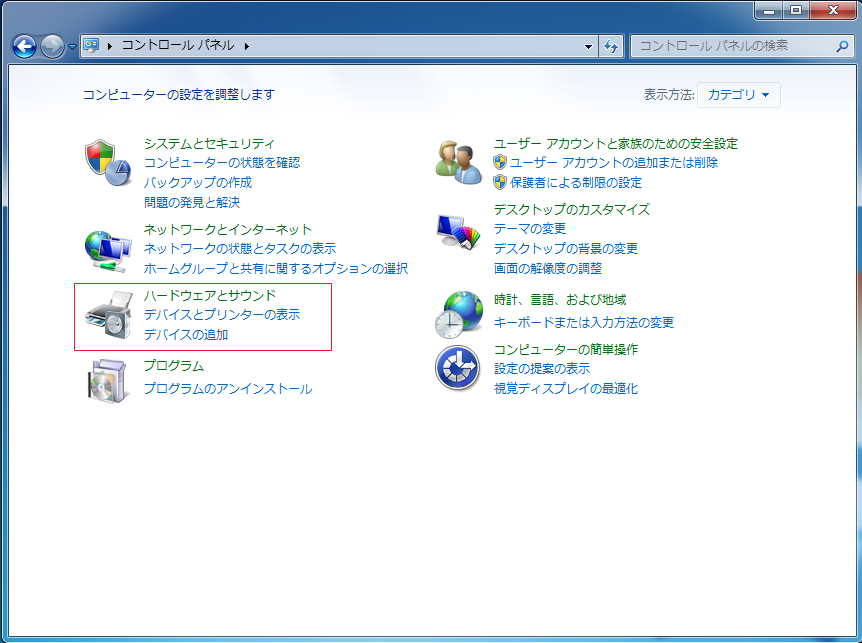Screen dimensions: 862x643
Task: Click the コントロール パネル breadcrumb item
Action: [x=178, y=45]
